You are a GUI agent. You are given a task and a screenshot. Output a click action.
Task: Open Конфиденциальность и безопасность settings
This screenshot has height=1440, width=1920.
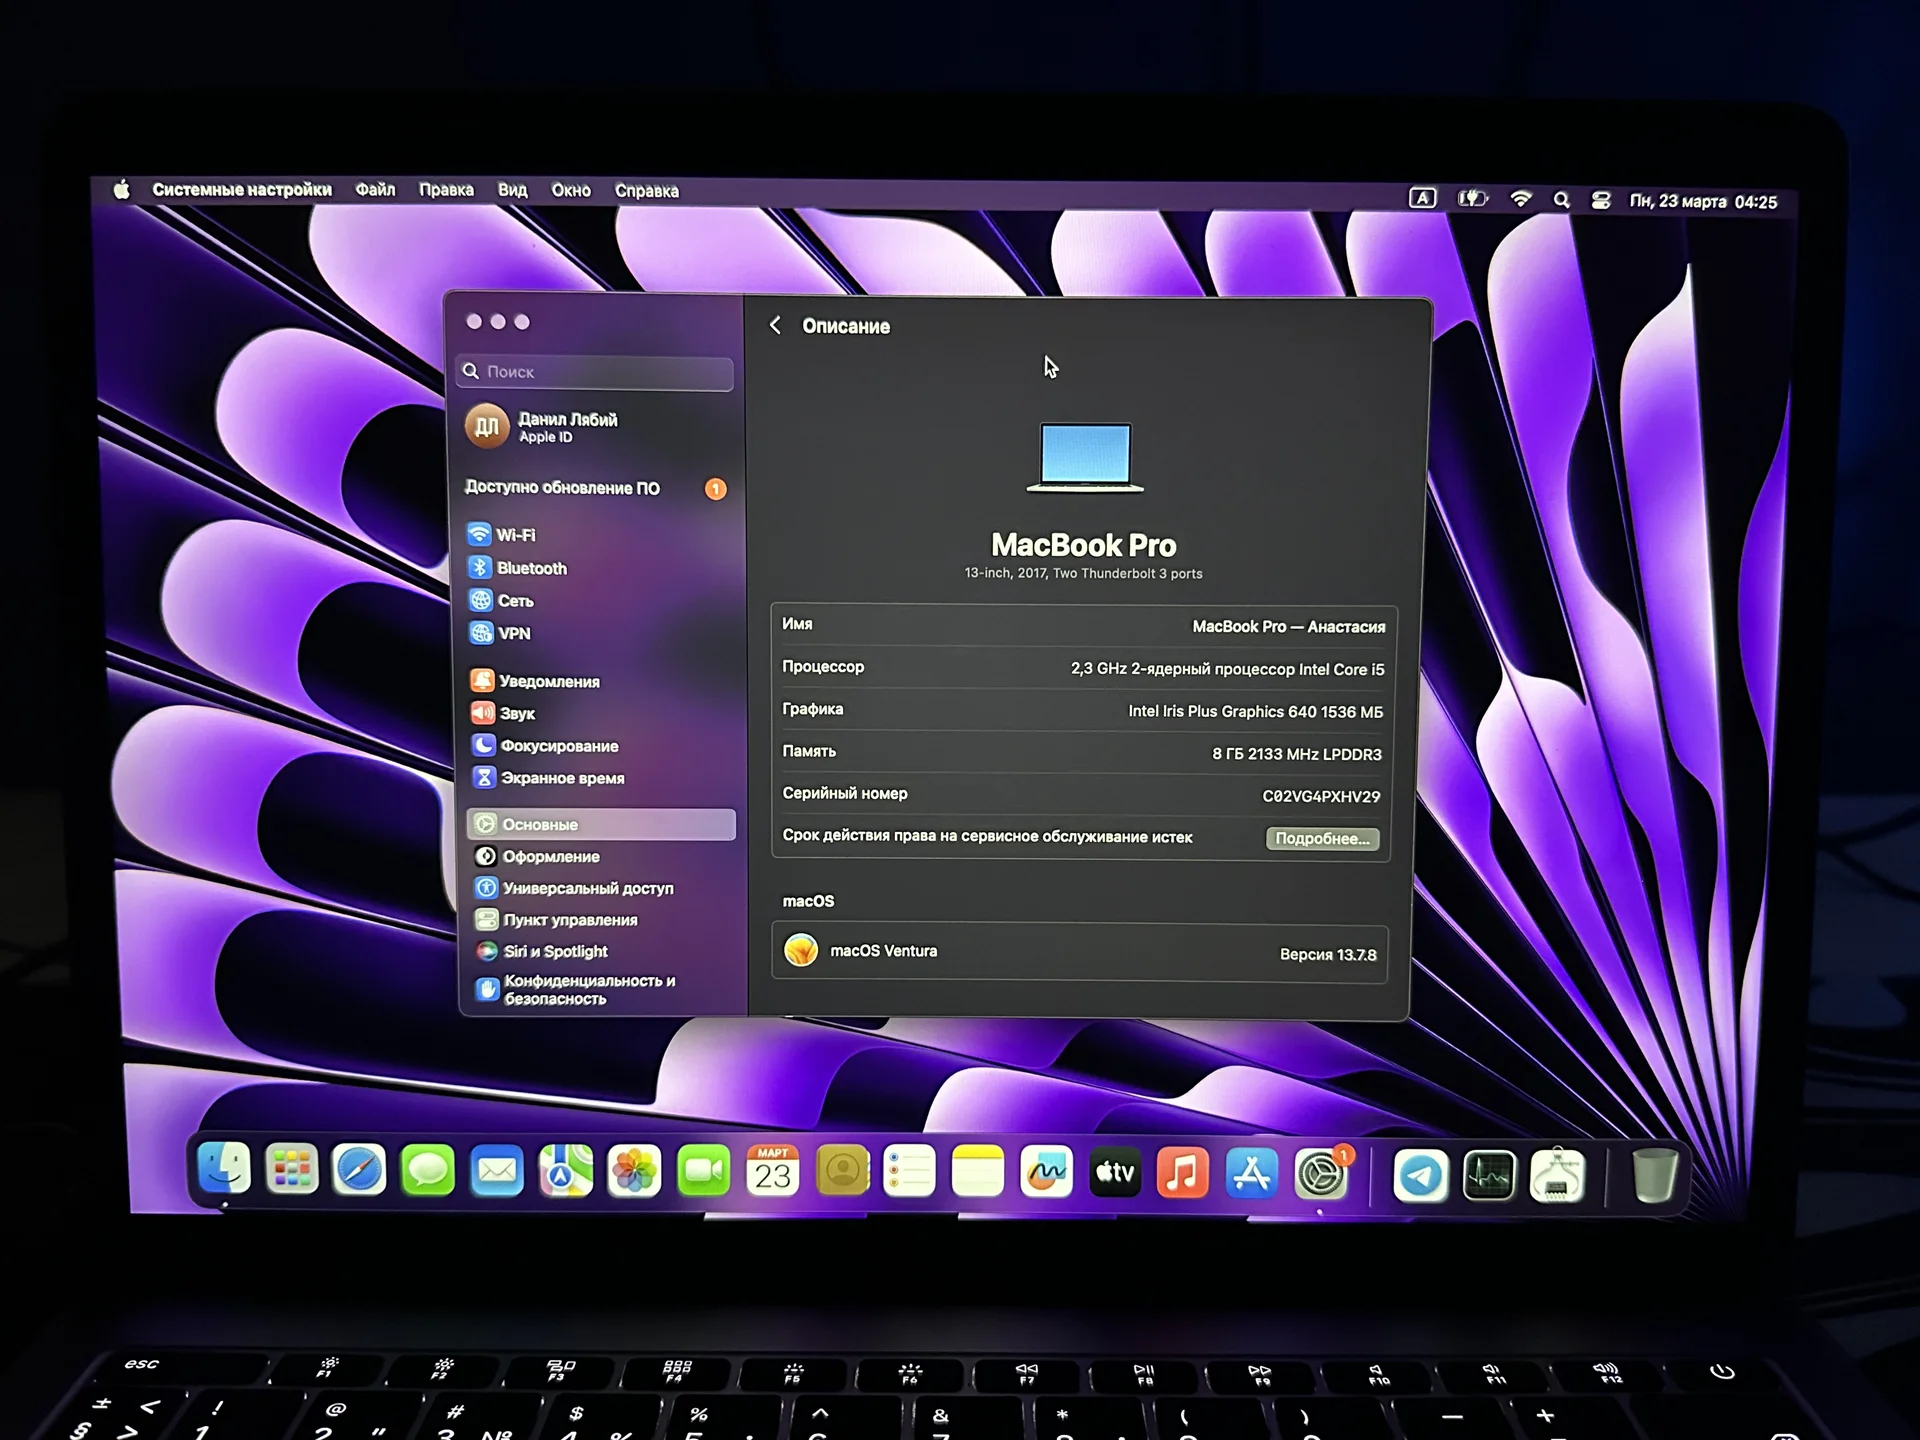click(x=575, y=989)
